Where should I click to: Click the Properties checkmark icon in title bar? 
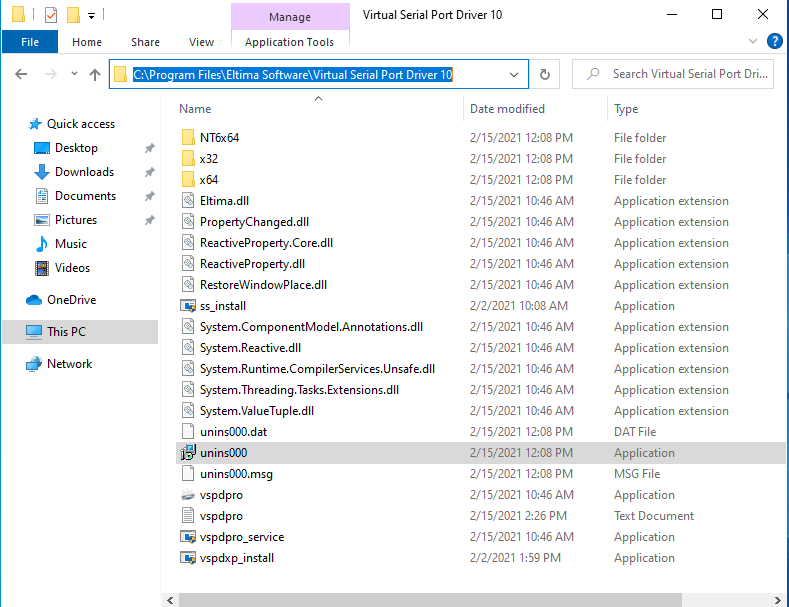tap(51, 15)
